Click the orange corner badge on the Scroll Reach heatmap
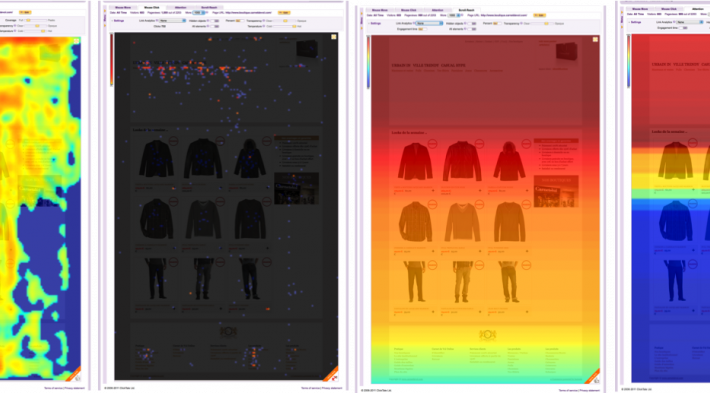 (x=593, y=377)
